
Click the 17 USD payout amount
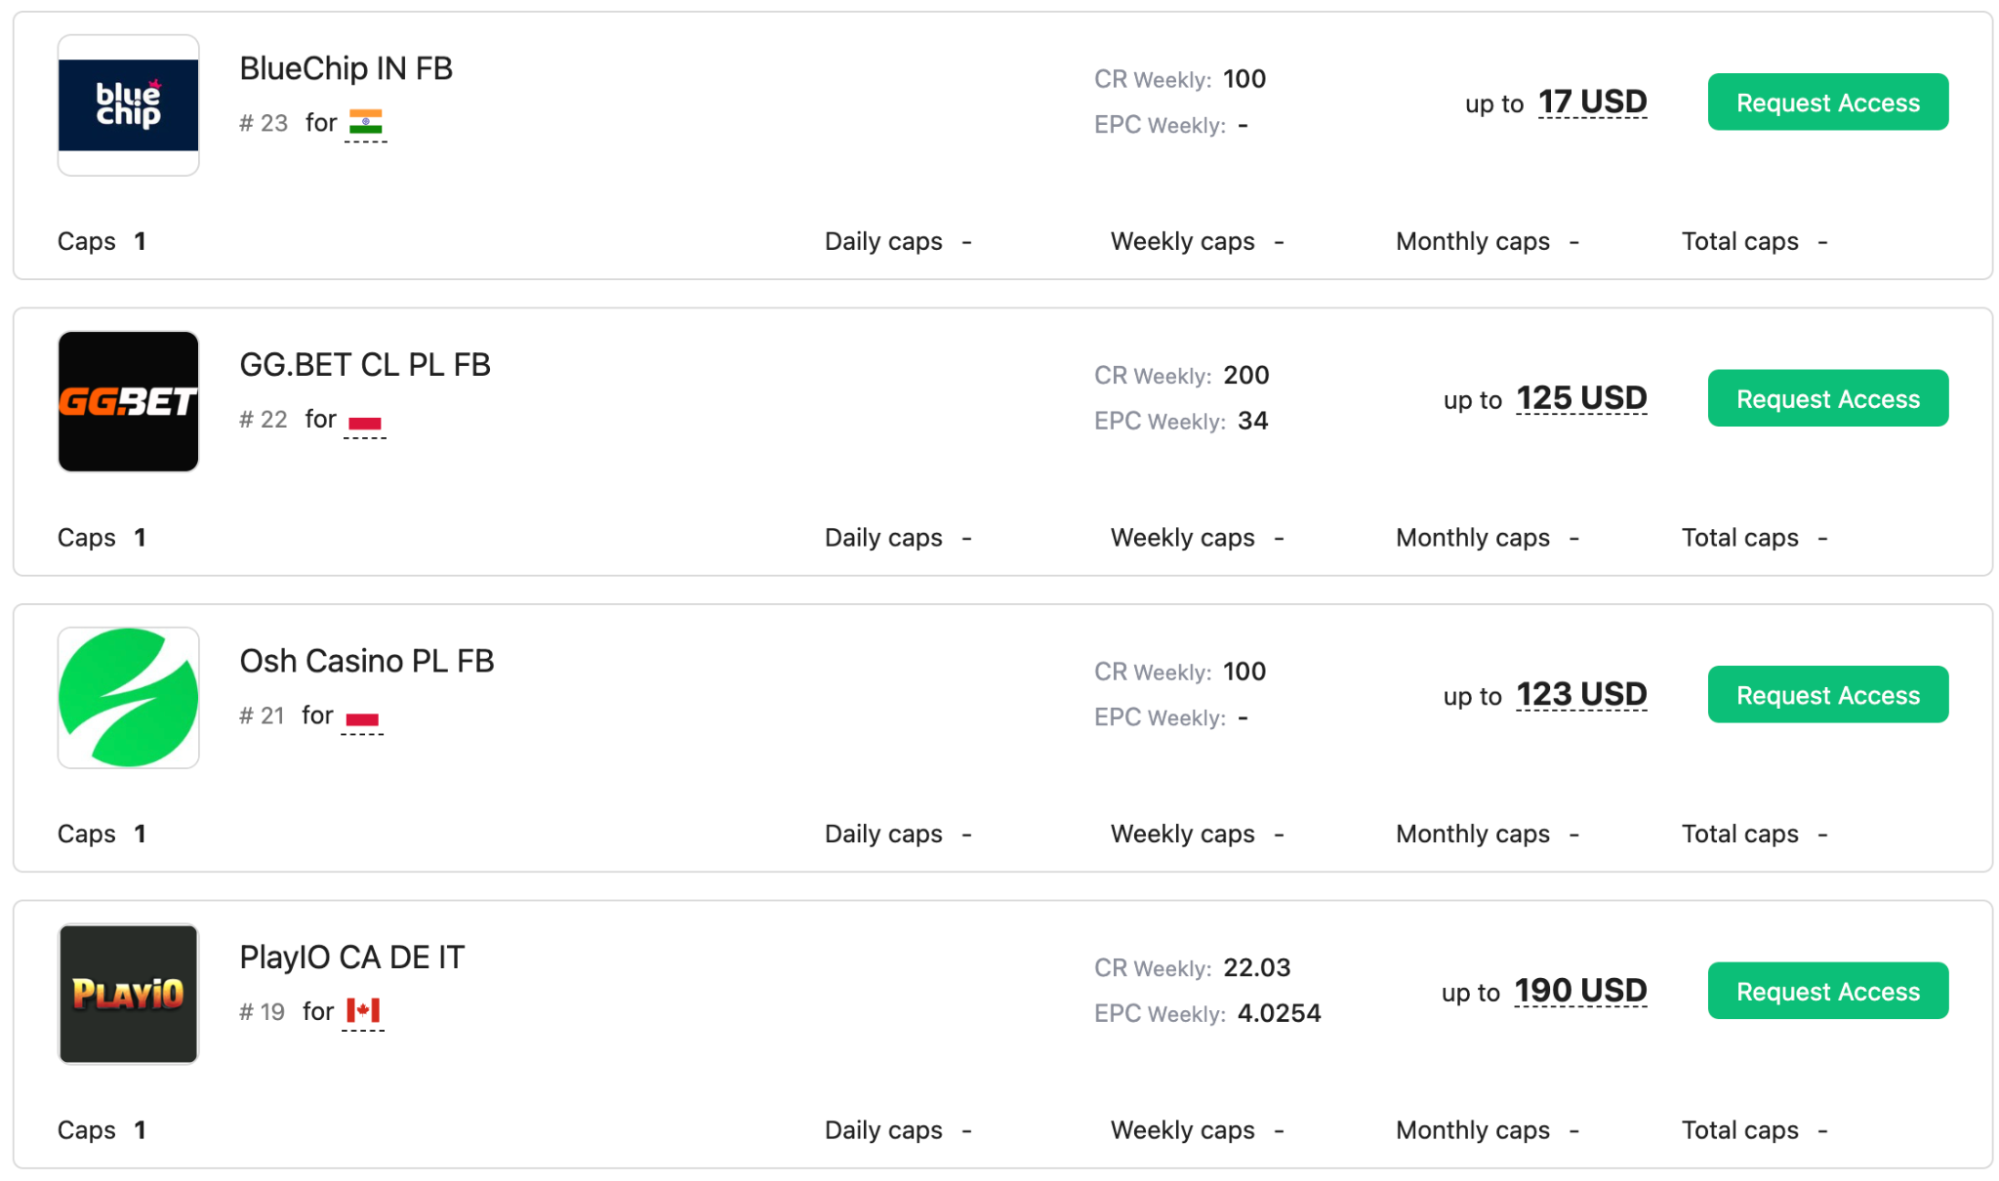click(1592, 102)
